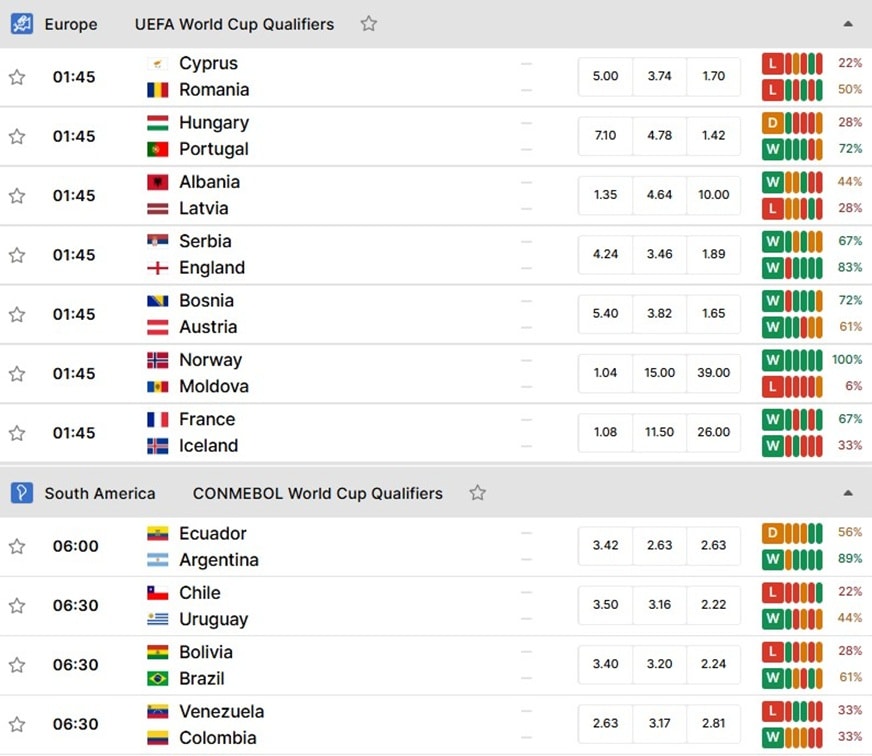Click the South America region icon

[x=22, y=493]
